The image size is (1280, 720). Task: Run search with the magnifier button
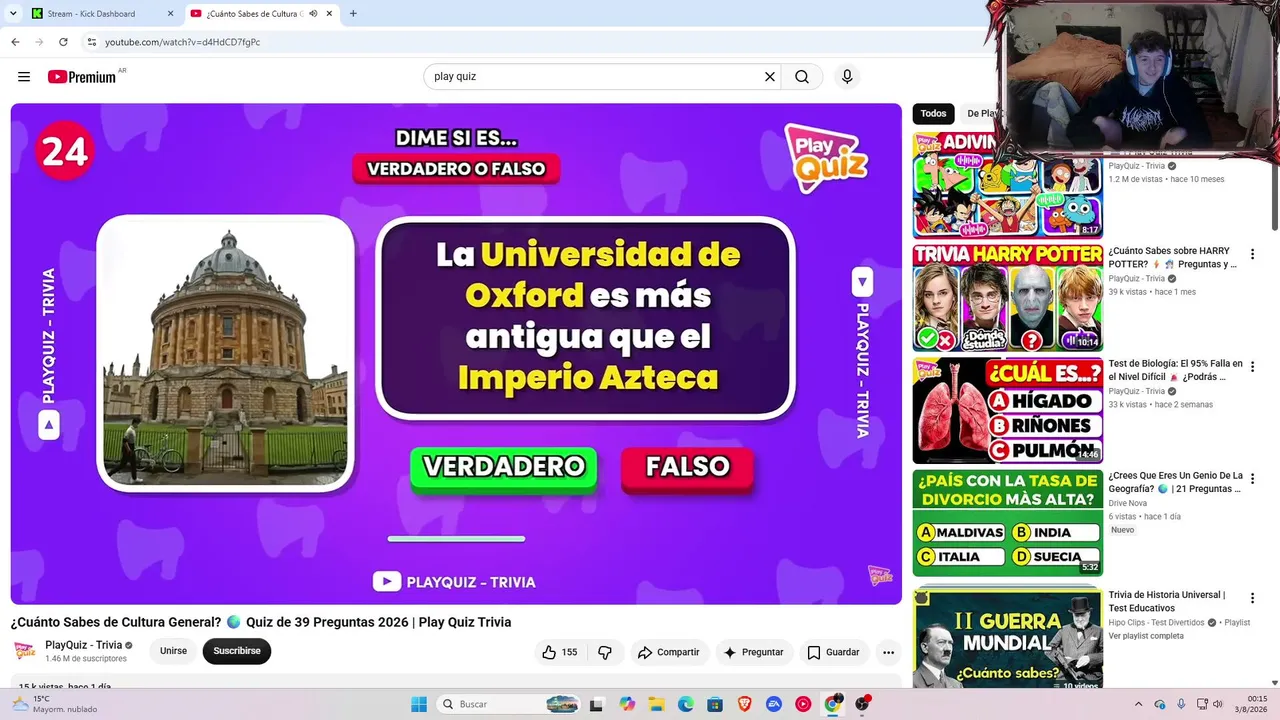coord(802,77)
